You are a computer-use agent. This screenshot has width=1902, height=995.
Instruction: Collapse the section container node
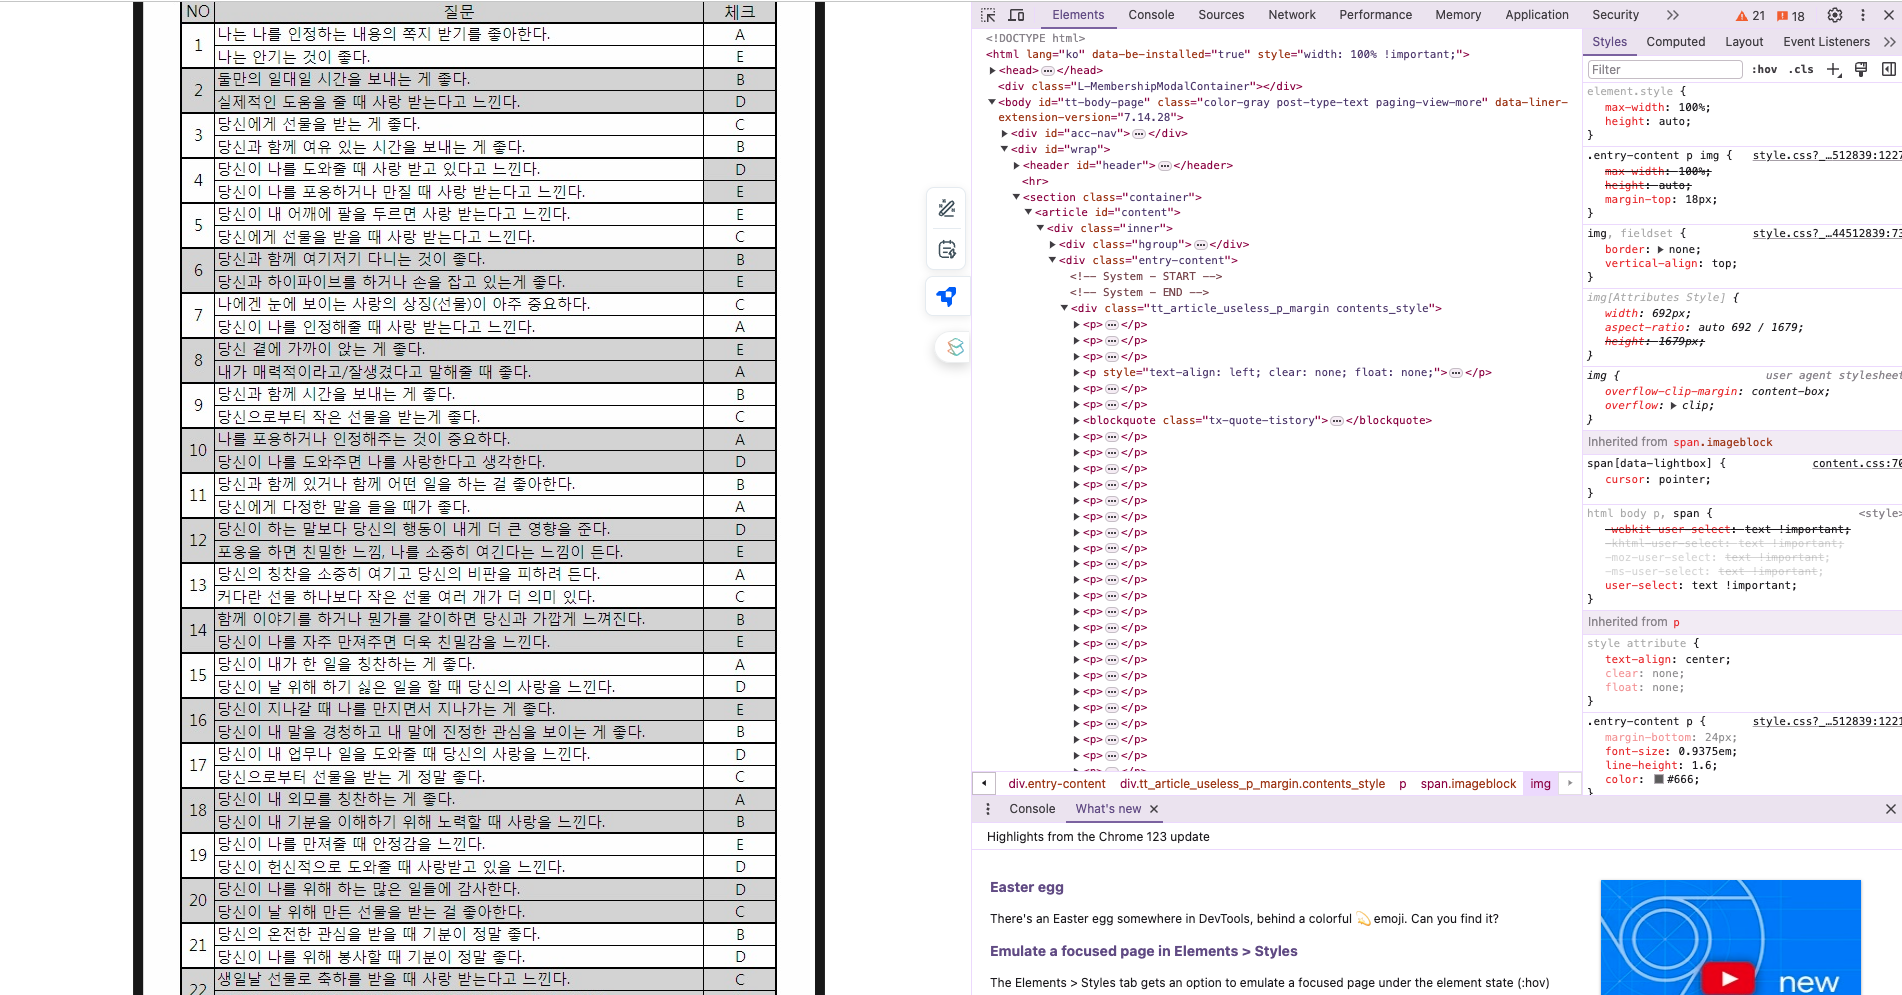[x=1016, y=198]
